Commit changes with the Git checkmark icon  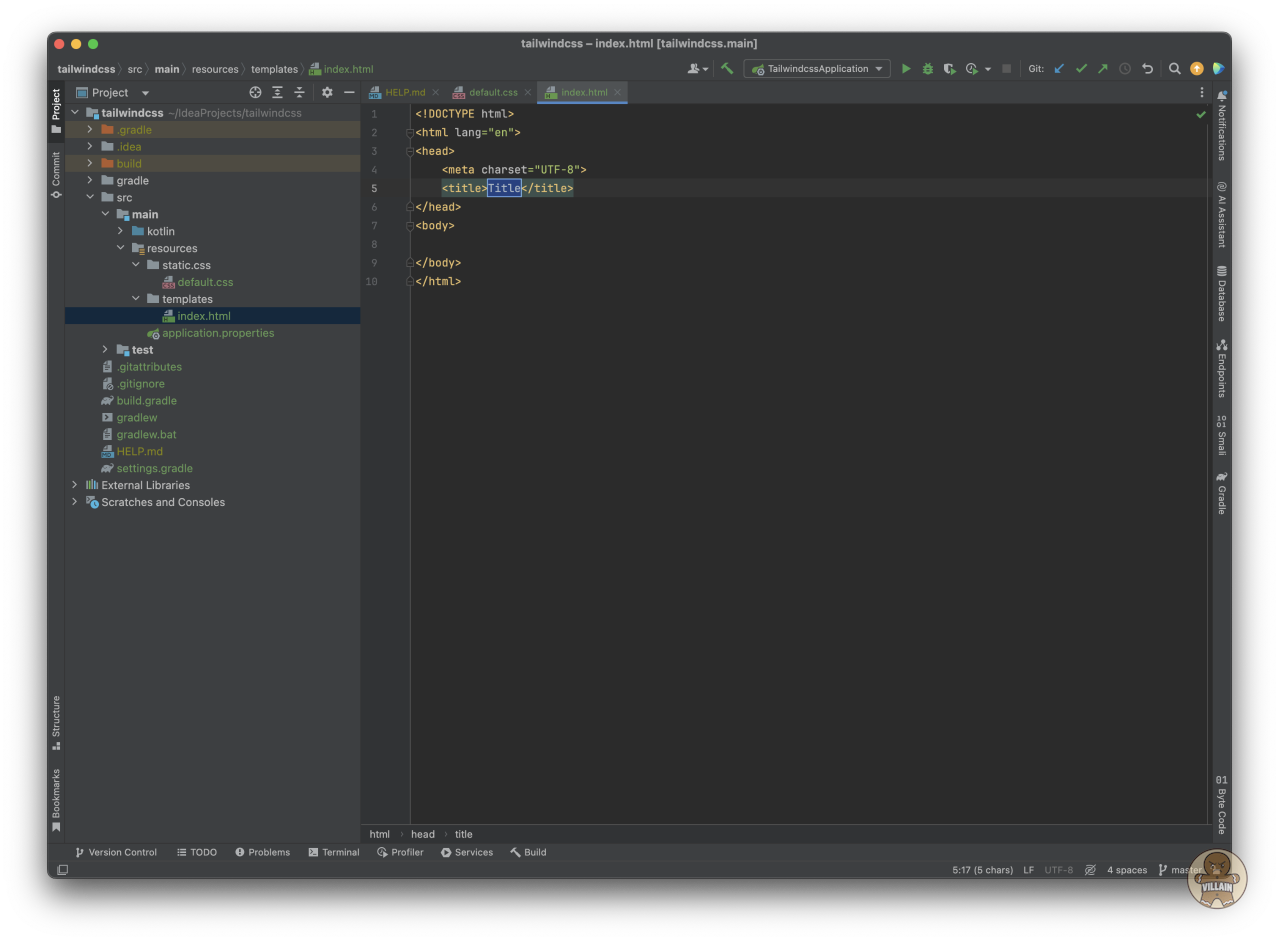click(x=1081, y=69)
